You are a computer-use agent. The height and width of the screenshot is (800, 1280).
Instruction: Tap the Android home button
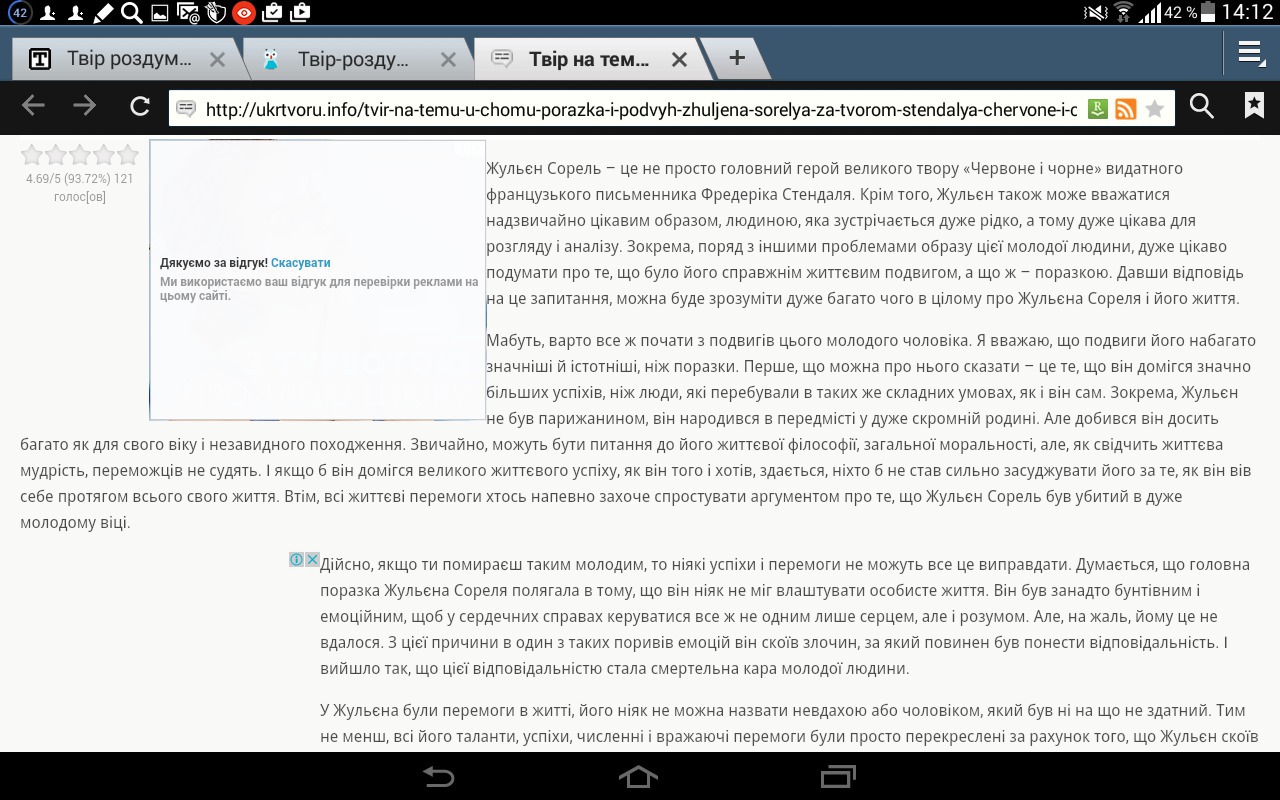click(639, 777)
